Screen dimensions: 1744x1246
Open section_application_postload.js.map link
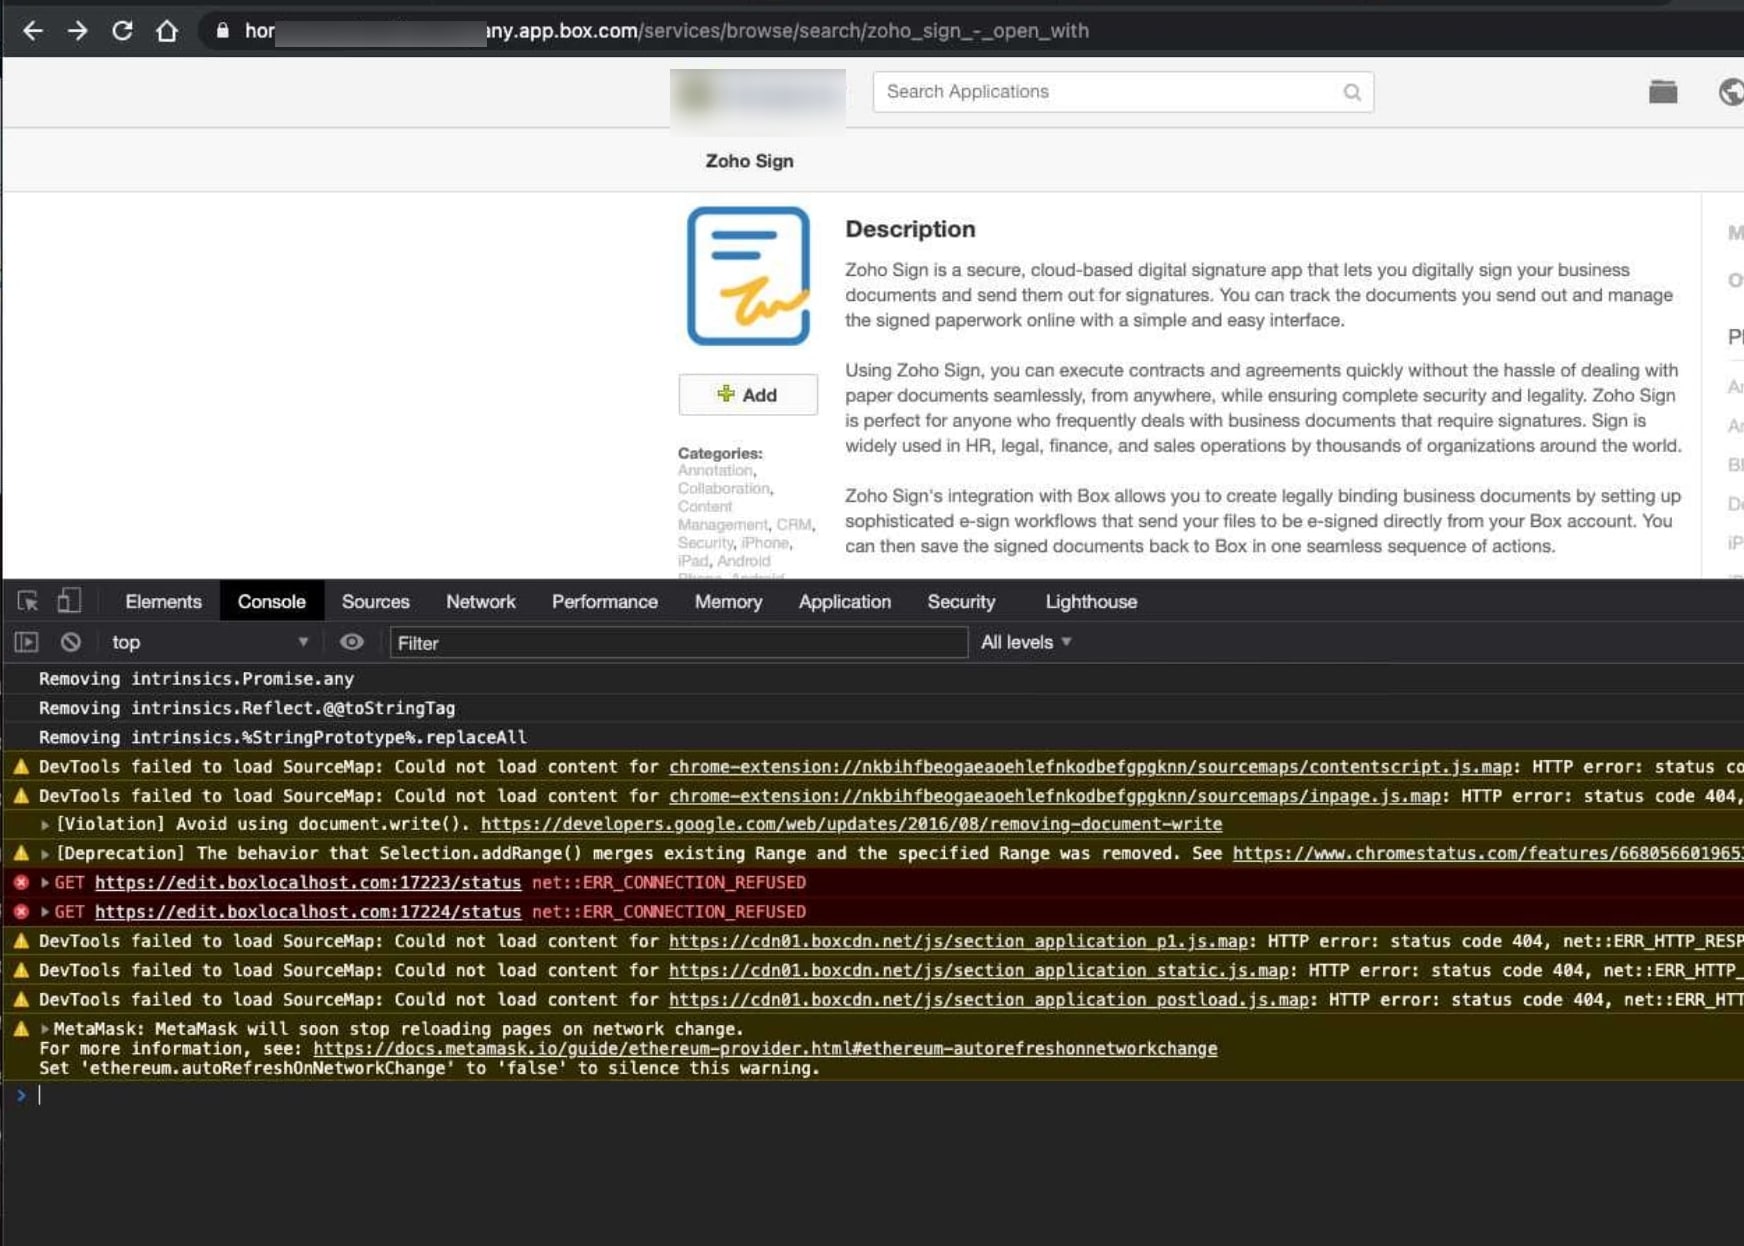click(989, 999)
